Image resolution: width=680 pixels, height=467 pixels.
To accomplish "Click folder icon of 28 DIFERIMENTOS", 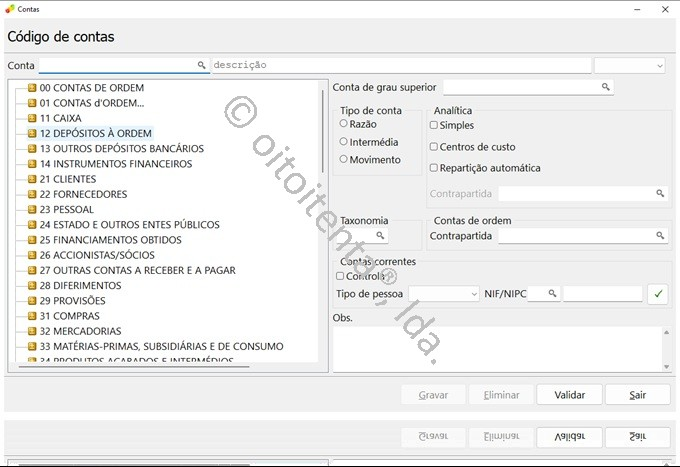I will point(32,285).
